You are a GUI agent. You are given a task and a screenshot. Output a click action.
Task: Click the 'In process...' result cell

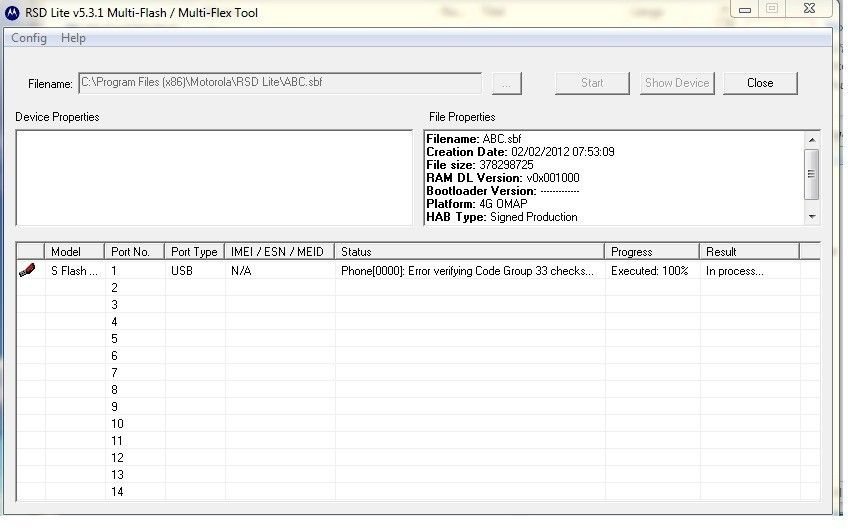(x=750, y=270)
